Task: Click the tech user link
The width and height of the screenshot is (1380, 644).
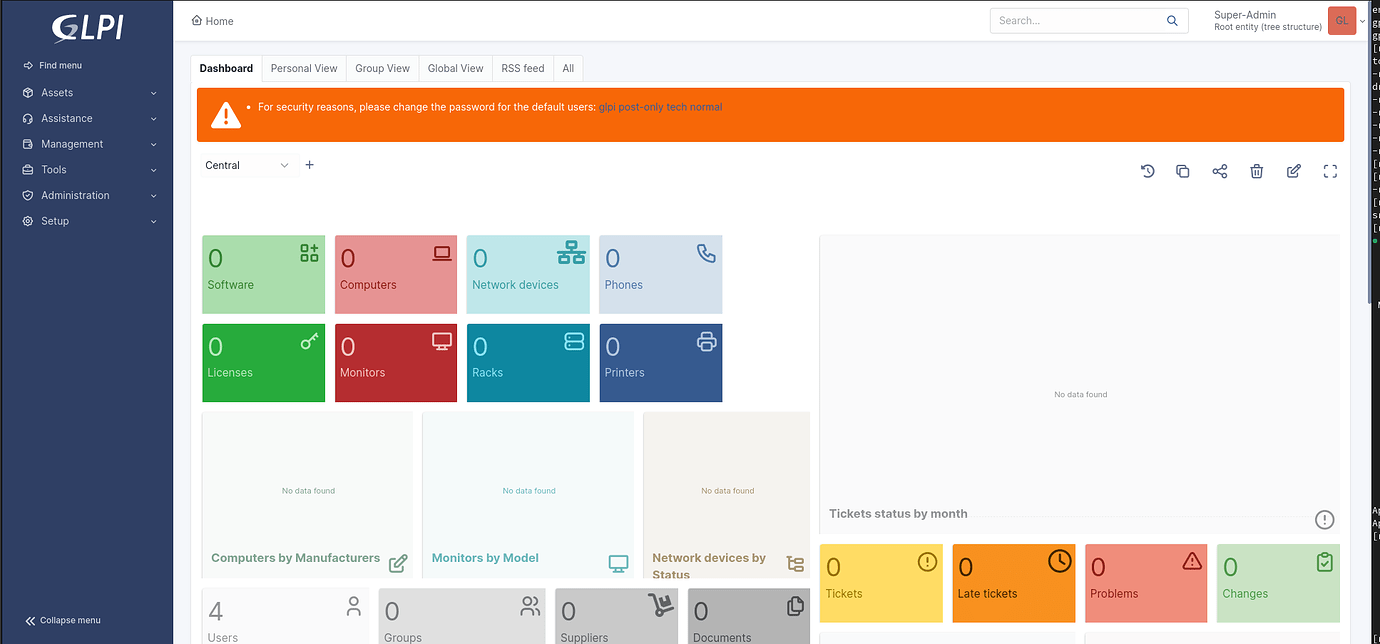Action: [677, 107]
